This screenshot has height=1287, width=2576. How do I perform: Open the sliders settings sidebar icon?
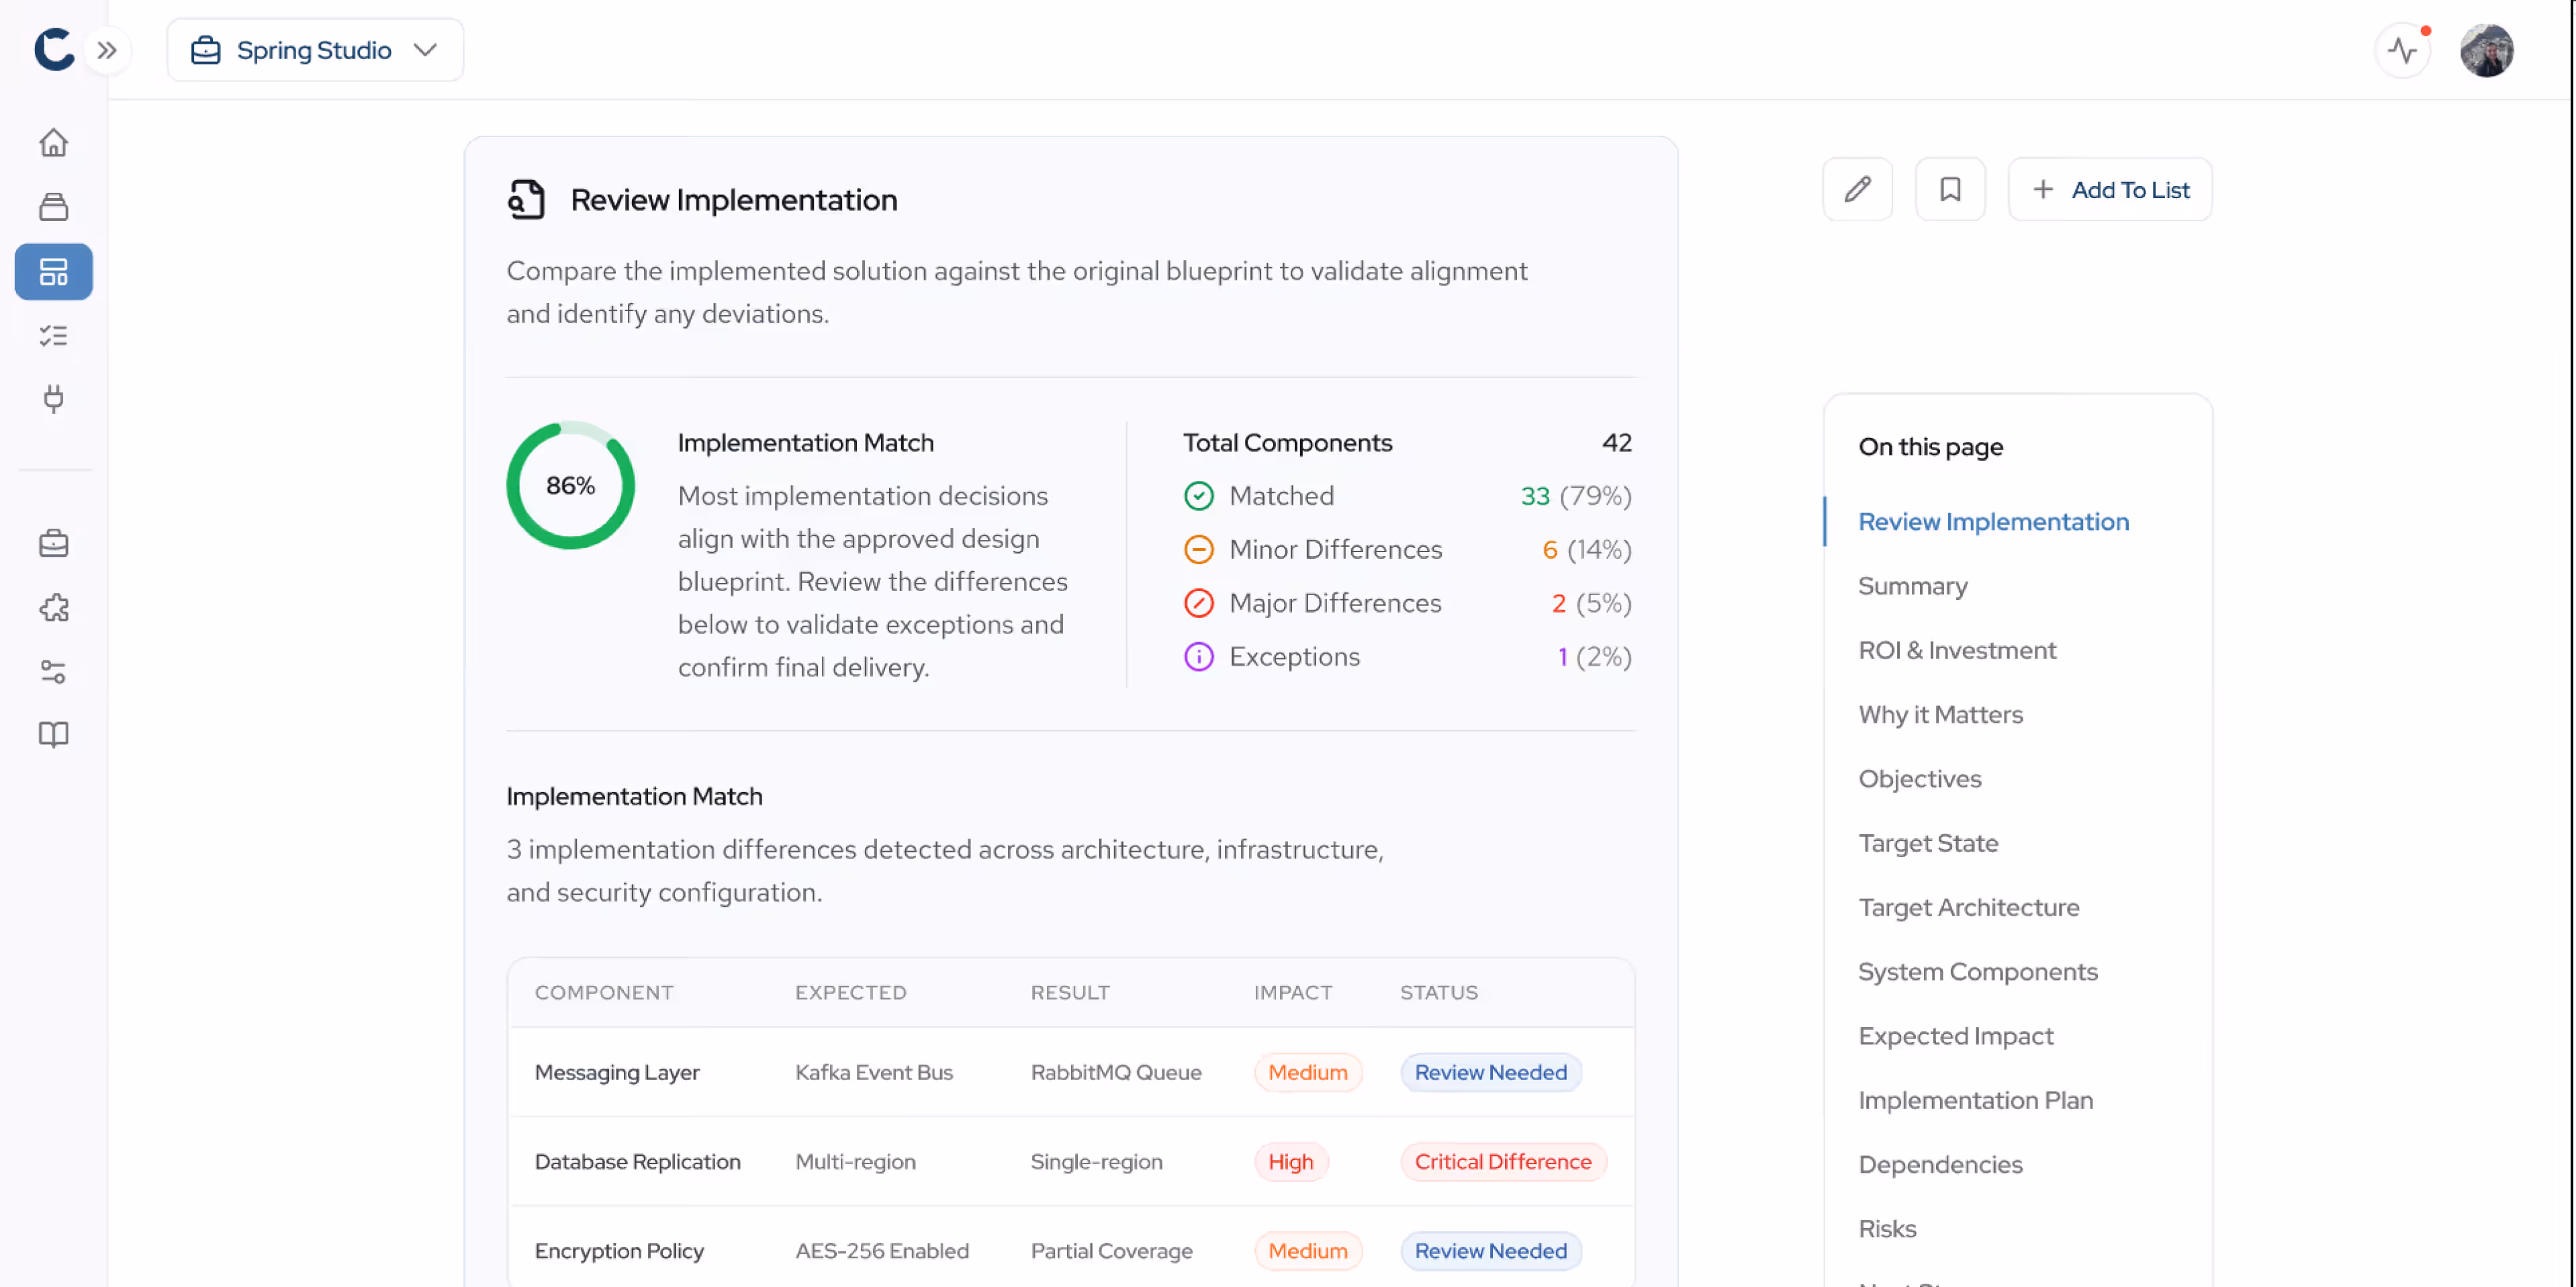pyautogui.click(x=54, y=671)
